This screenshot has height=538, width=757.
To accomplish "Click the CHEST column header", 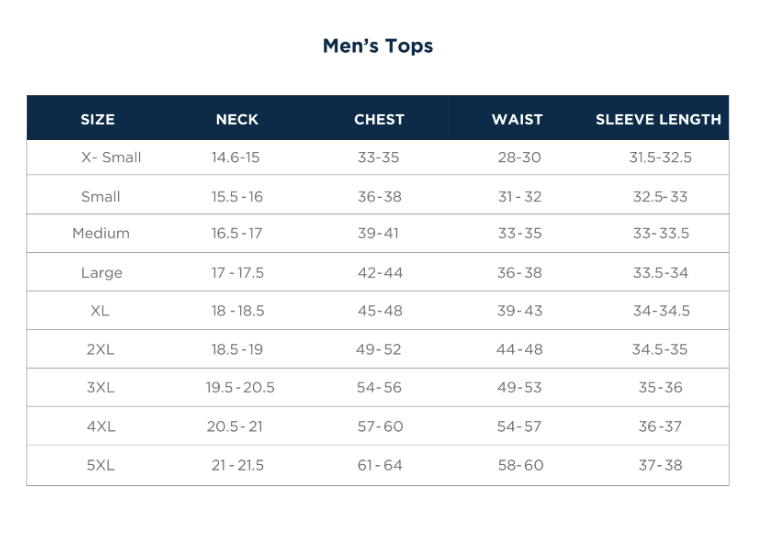I will pyautogui.click(x=379, y=119).
